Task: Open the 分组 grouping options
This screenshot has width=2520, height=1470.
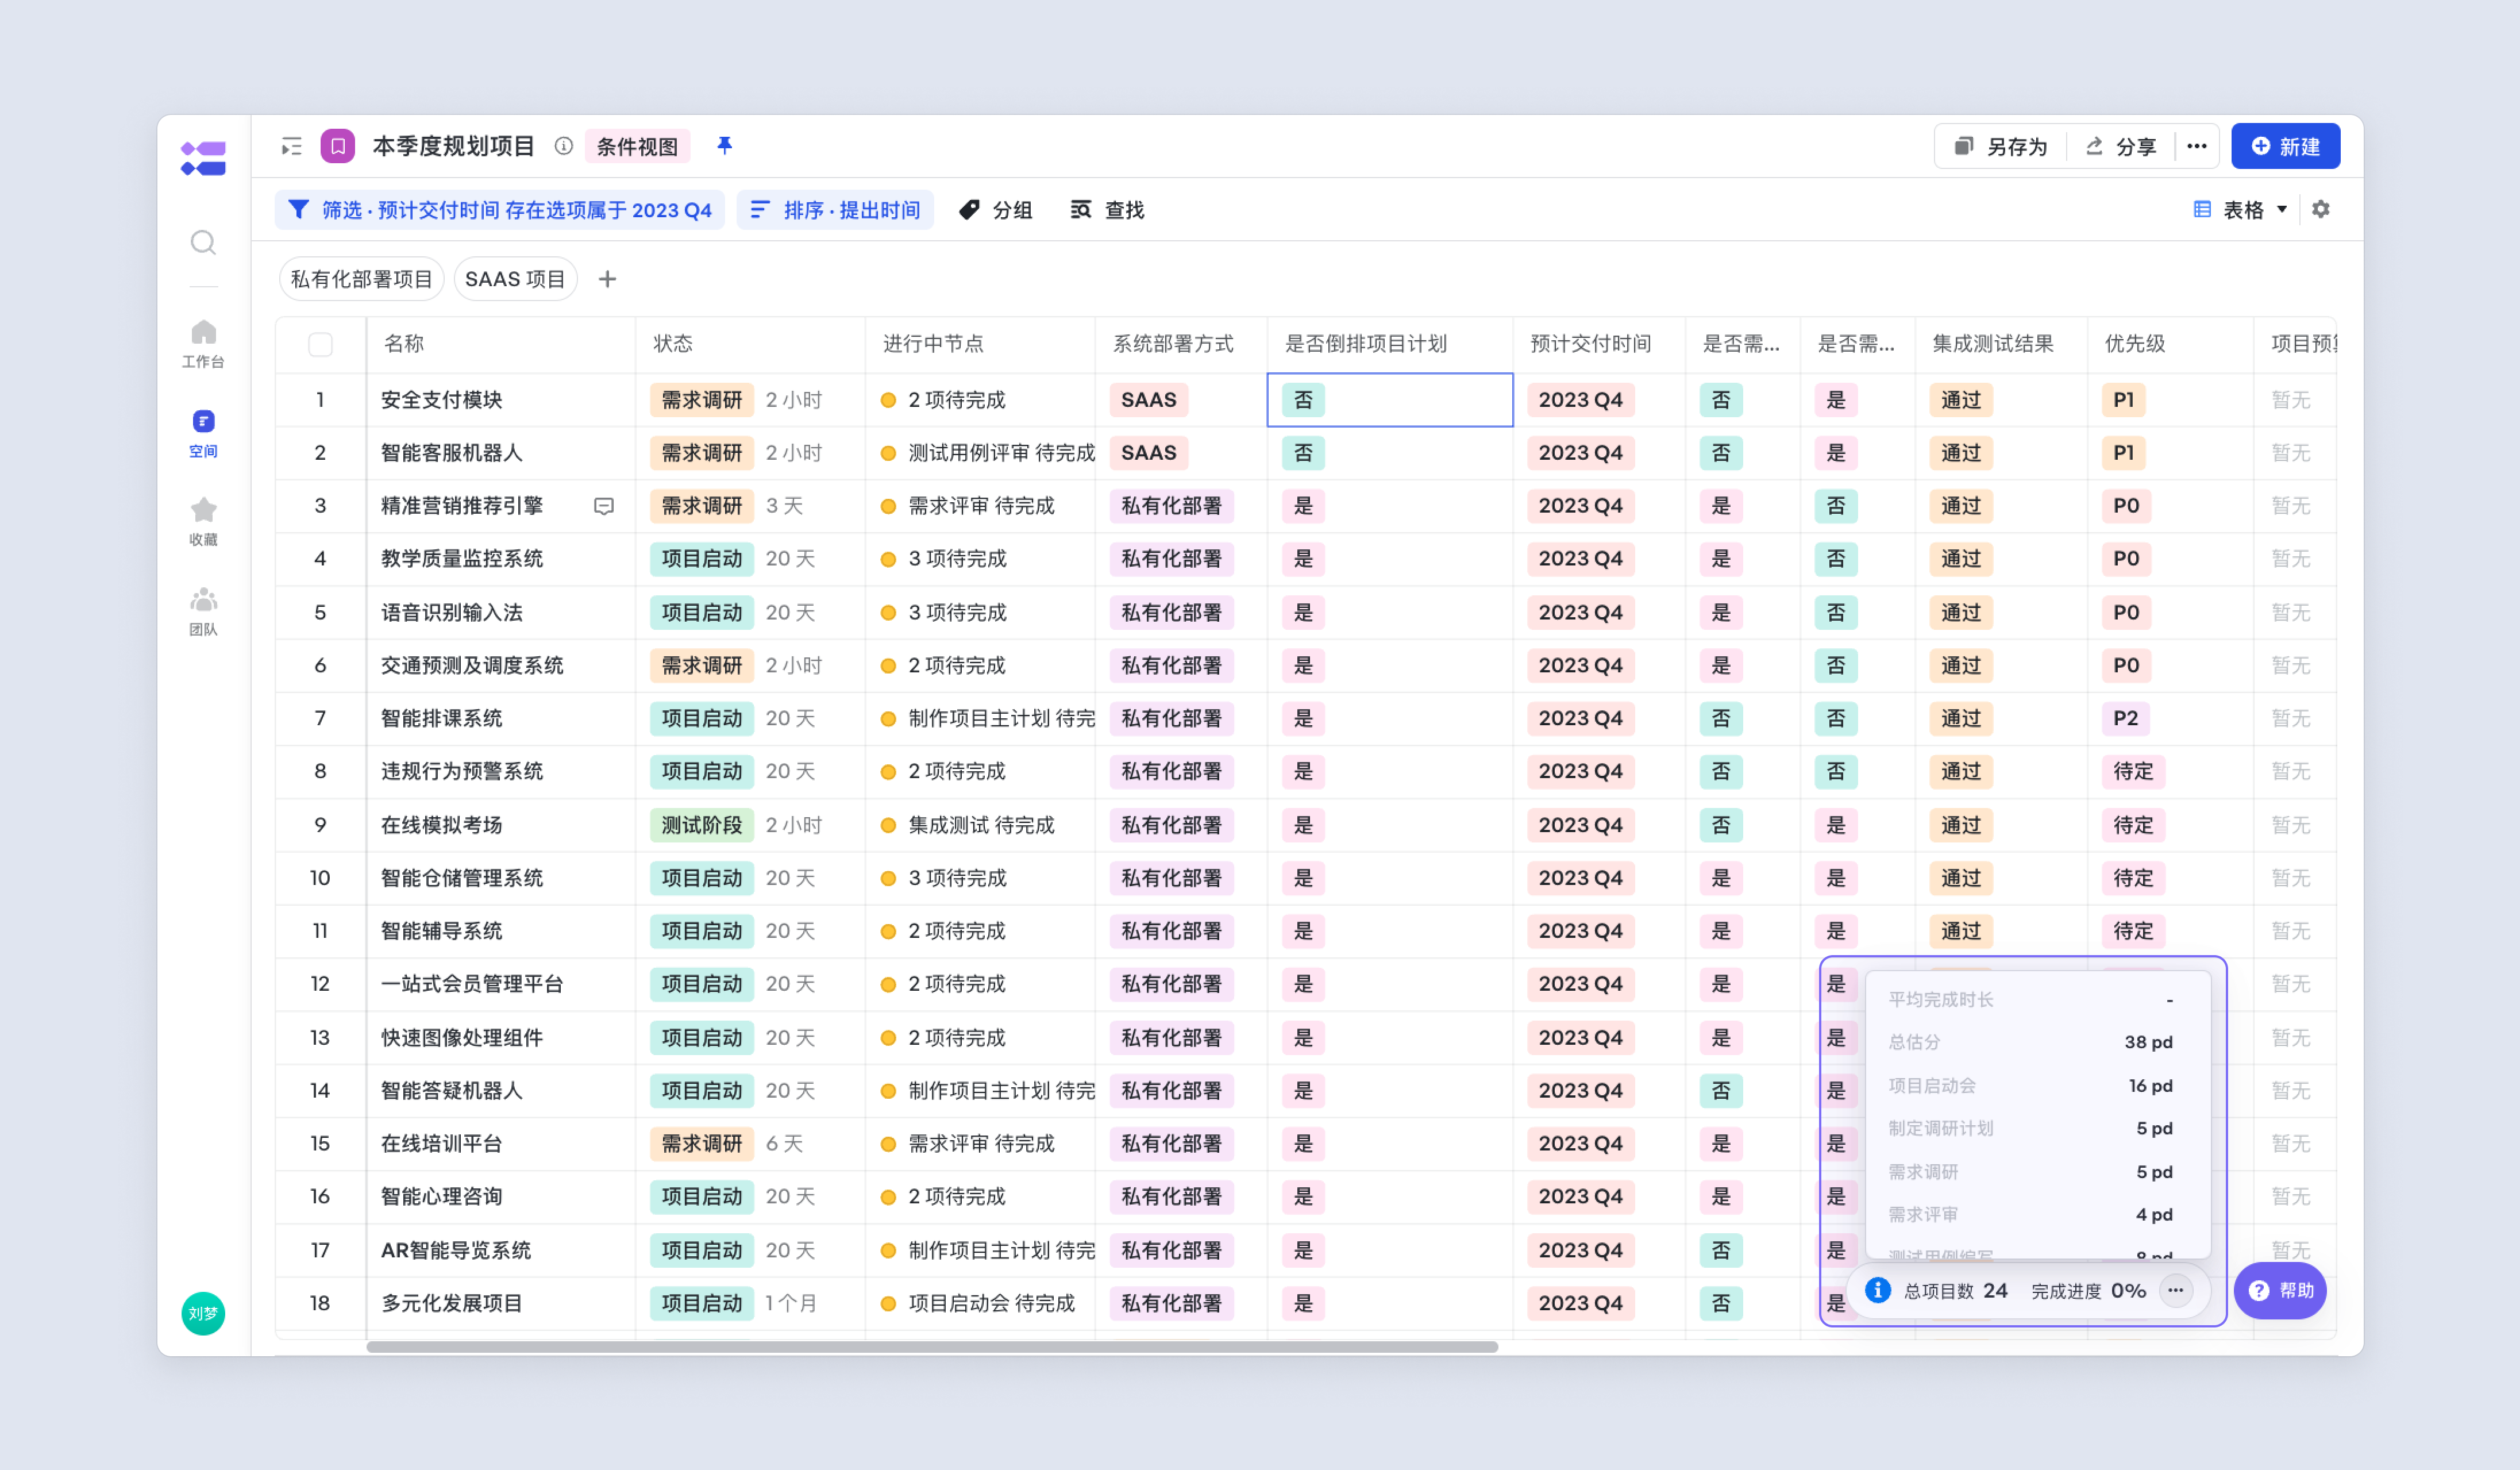Action: pos(996,210)
